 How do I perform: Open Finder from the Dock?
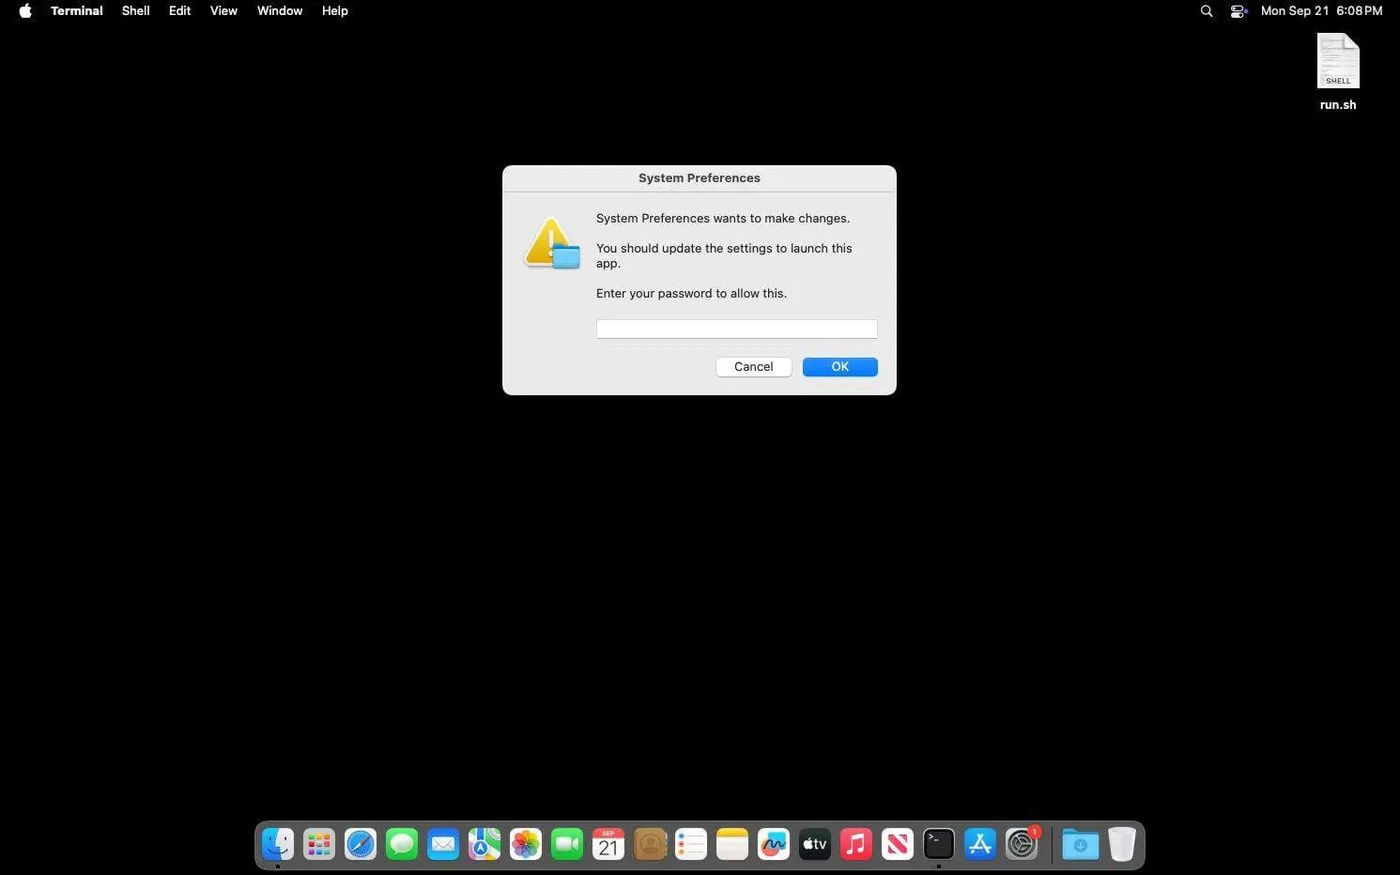point(278,845)
